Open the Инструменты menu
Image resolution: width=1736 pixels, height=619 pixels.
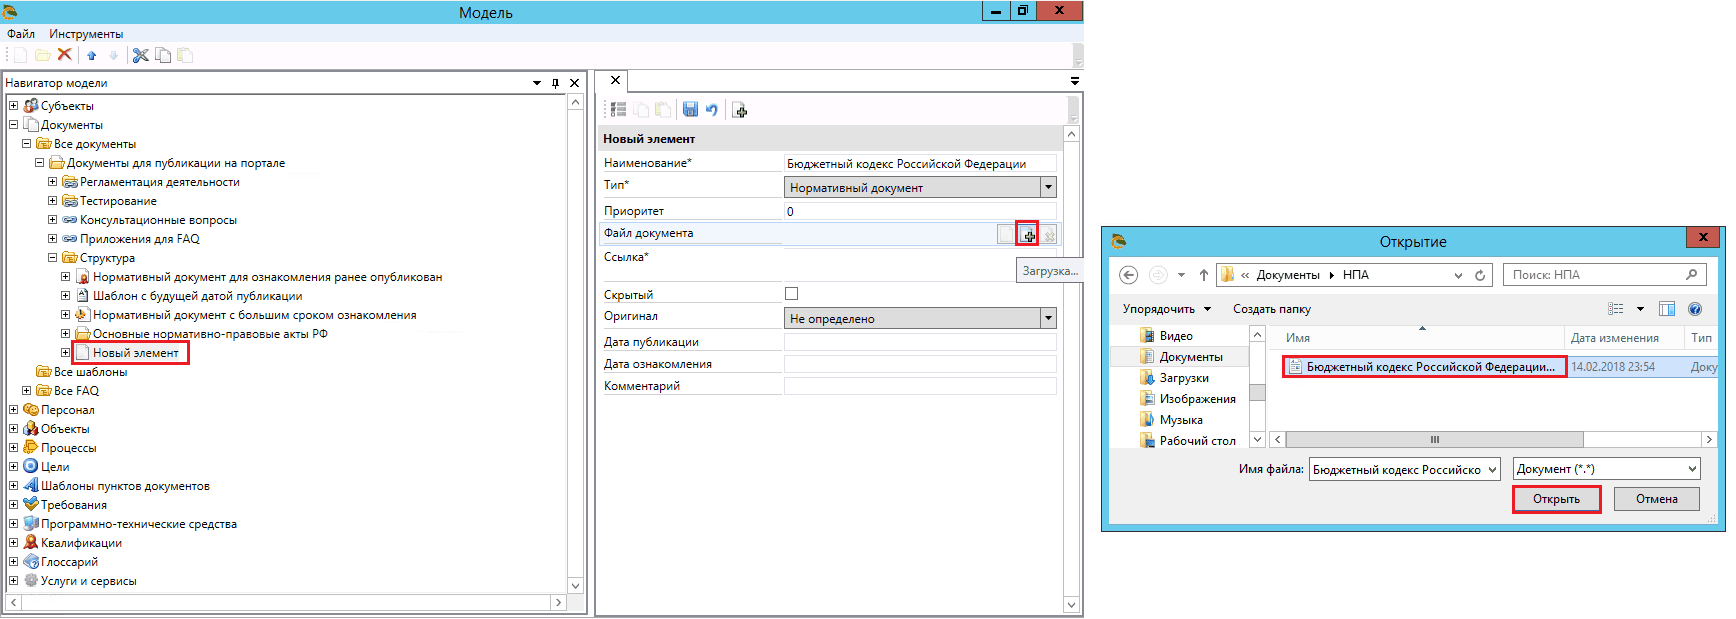(x=86, y=34)
